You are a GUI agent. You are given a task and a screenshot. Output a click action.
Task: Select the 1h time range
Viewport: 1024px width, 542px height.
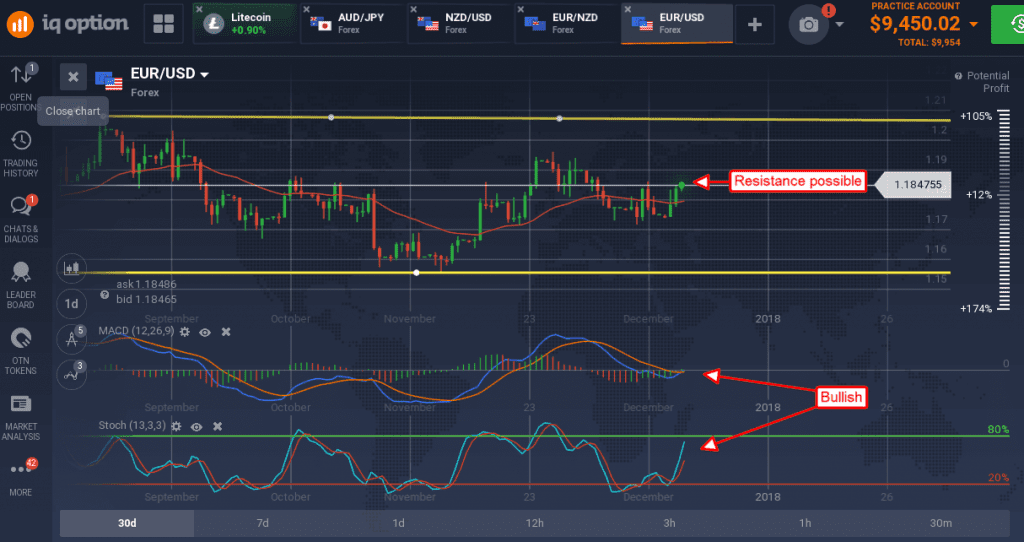coord(805,523)
